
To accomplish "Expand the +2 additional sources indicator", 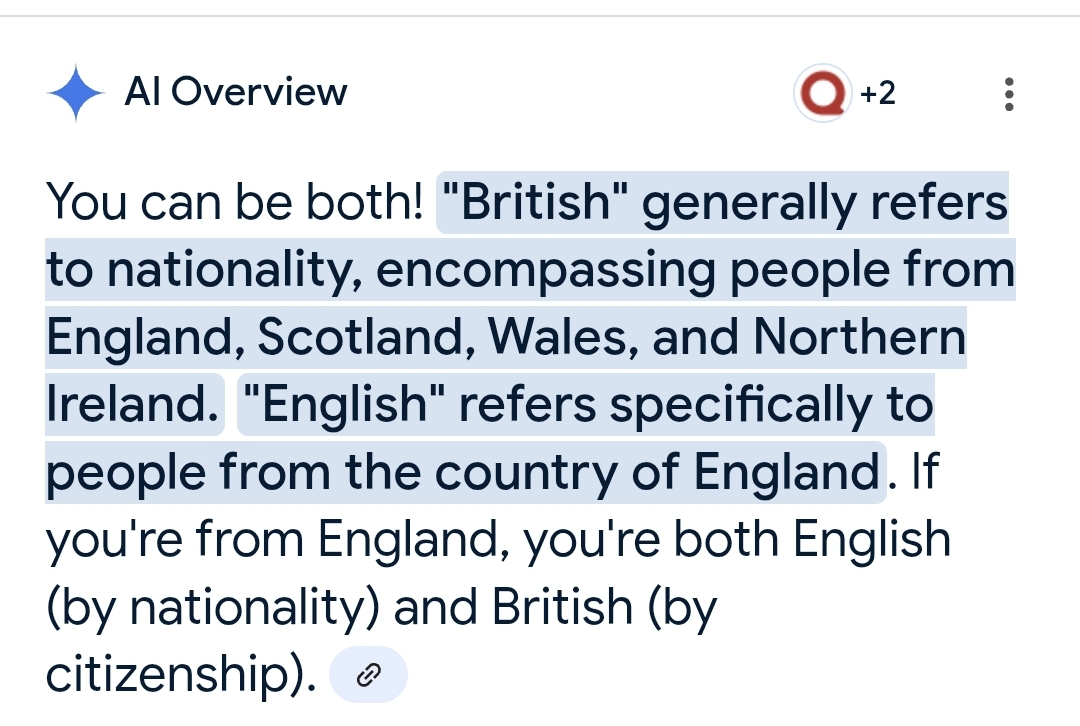I will tap(877, 93).
